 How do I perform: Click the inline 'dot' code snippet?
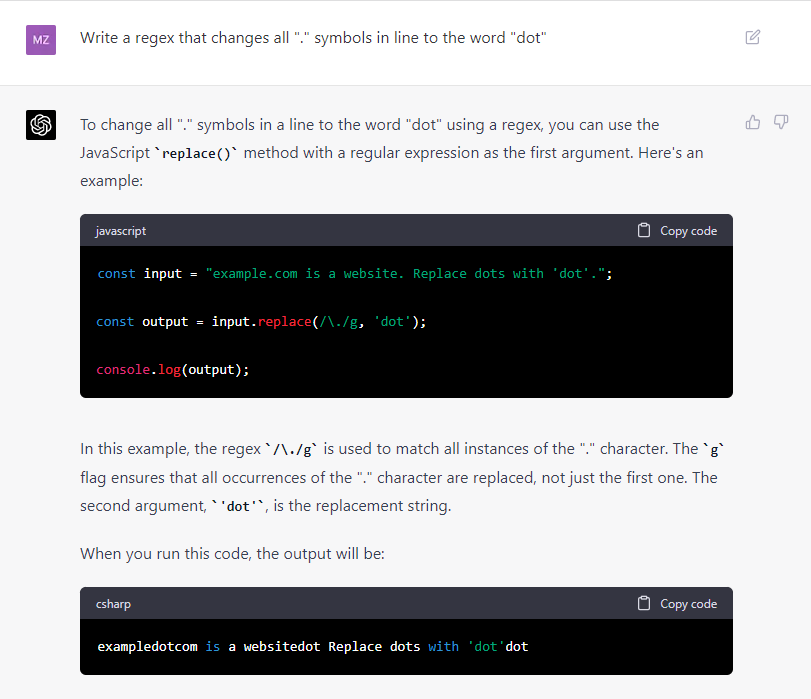coord(238,506)
